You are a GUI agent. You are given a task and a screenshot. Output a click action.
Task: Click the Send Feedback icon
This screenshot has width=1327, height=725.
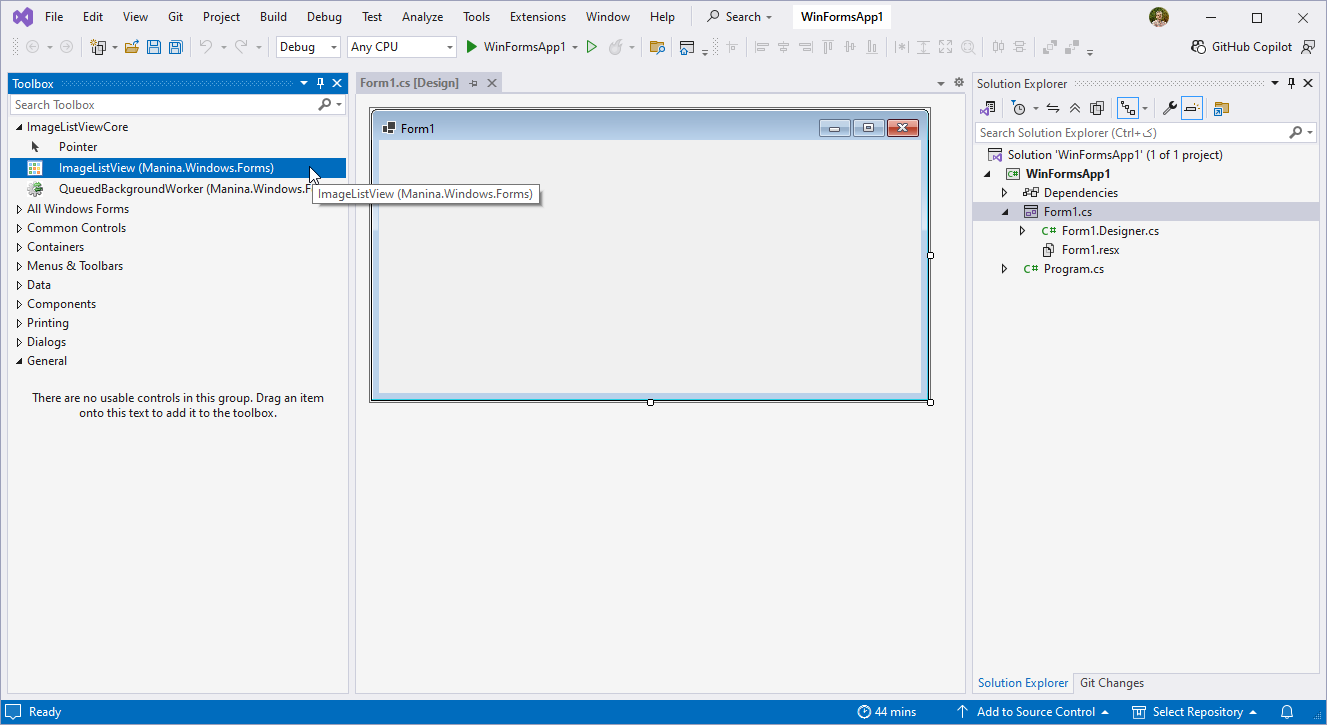pyautogui.click(x=1308, y=47)
